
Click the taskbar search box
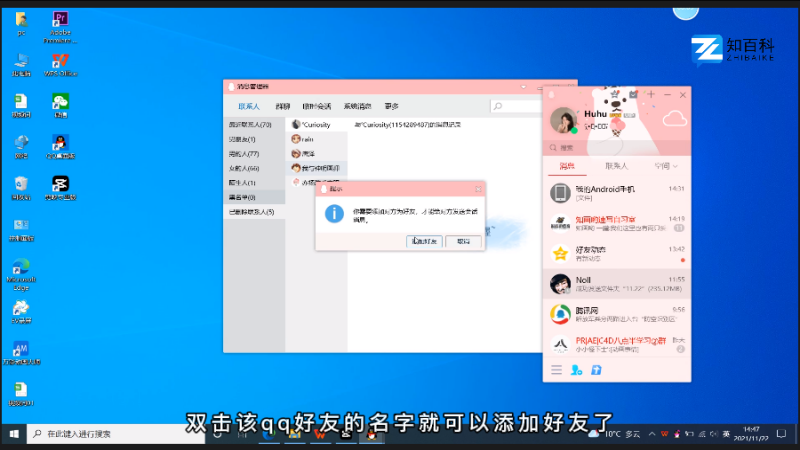pyautogui.click(x=116, y=434)
